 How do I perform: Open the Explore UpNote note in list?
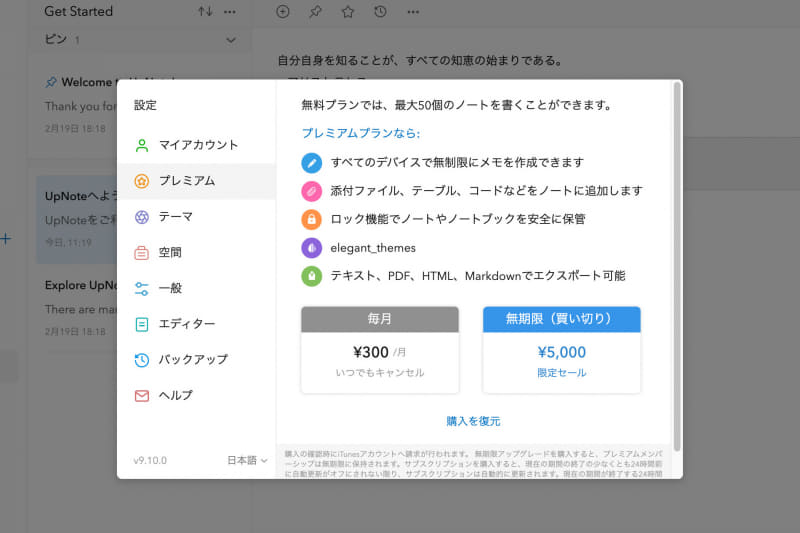click(x=77, y=309)
